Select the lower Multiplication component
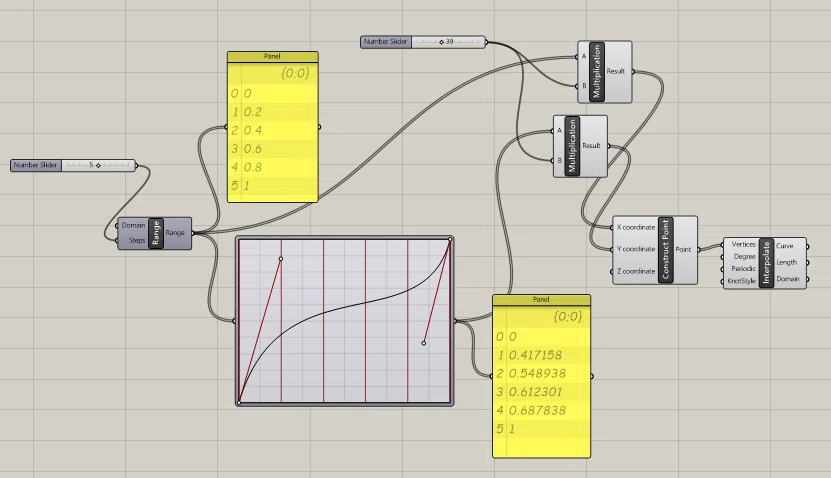This screenshot has width=831, height=478. pos(572,146)
